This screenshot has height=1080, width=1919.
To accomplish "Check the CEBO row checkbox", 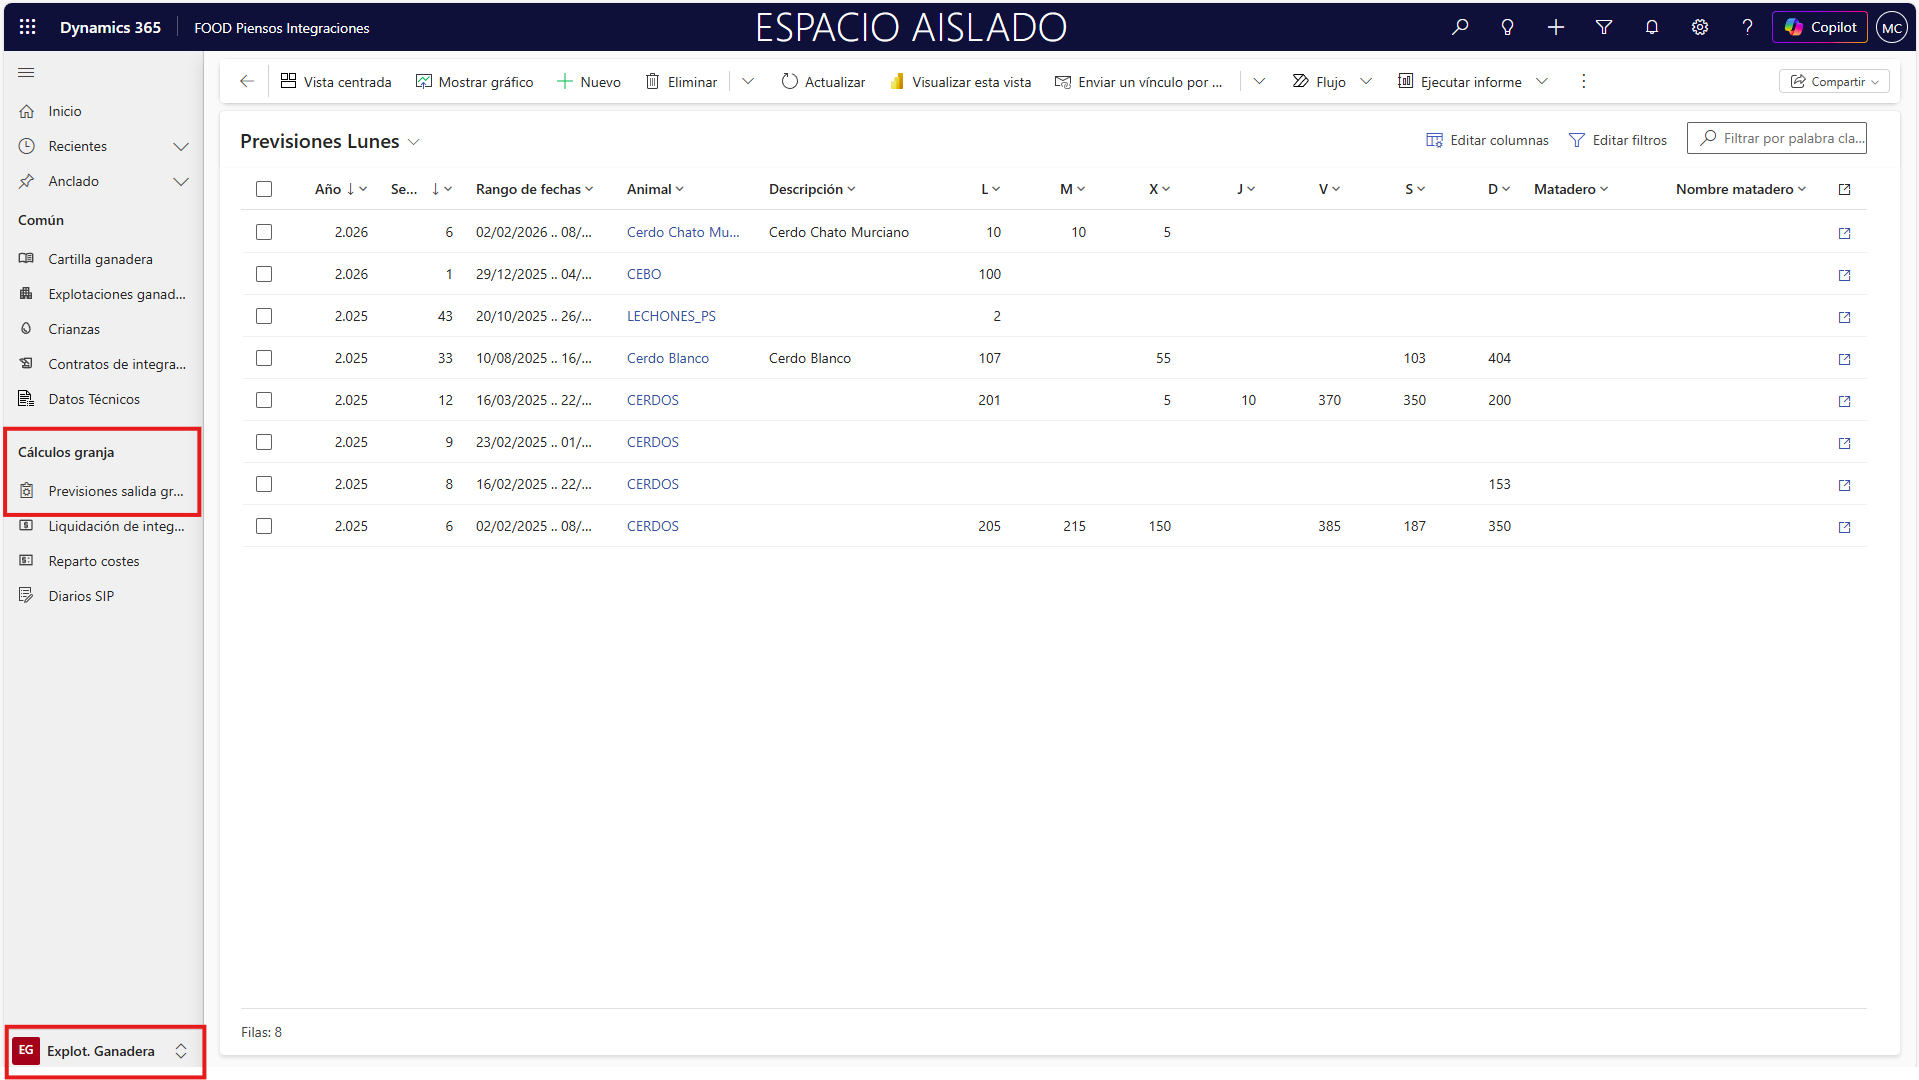I will tap(264, 274).
